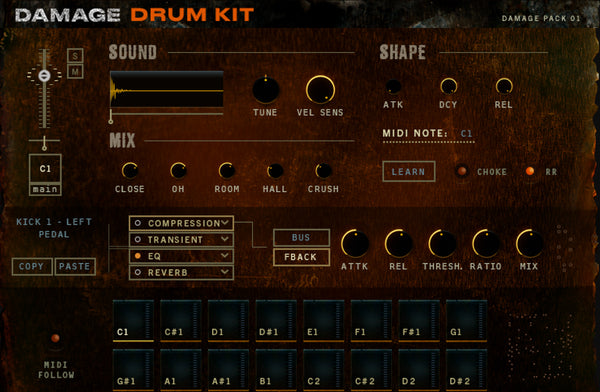Toggle the MIDI FOLLOW light
The image size is (600, 392).
click(55, 338)
